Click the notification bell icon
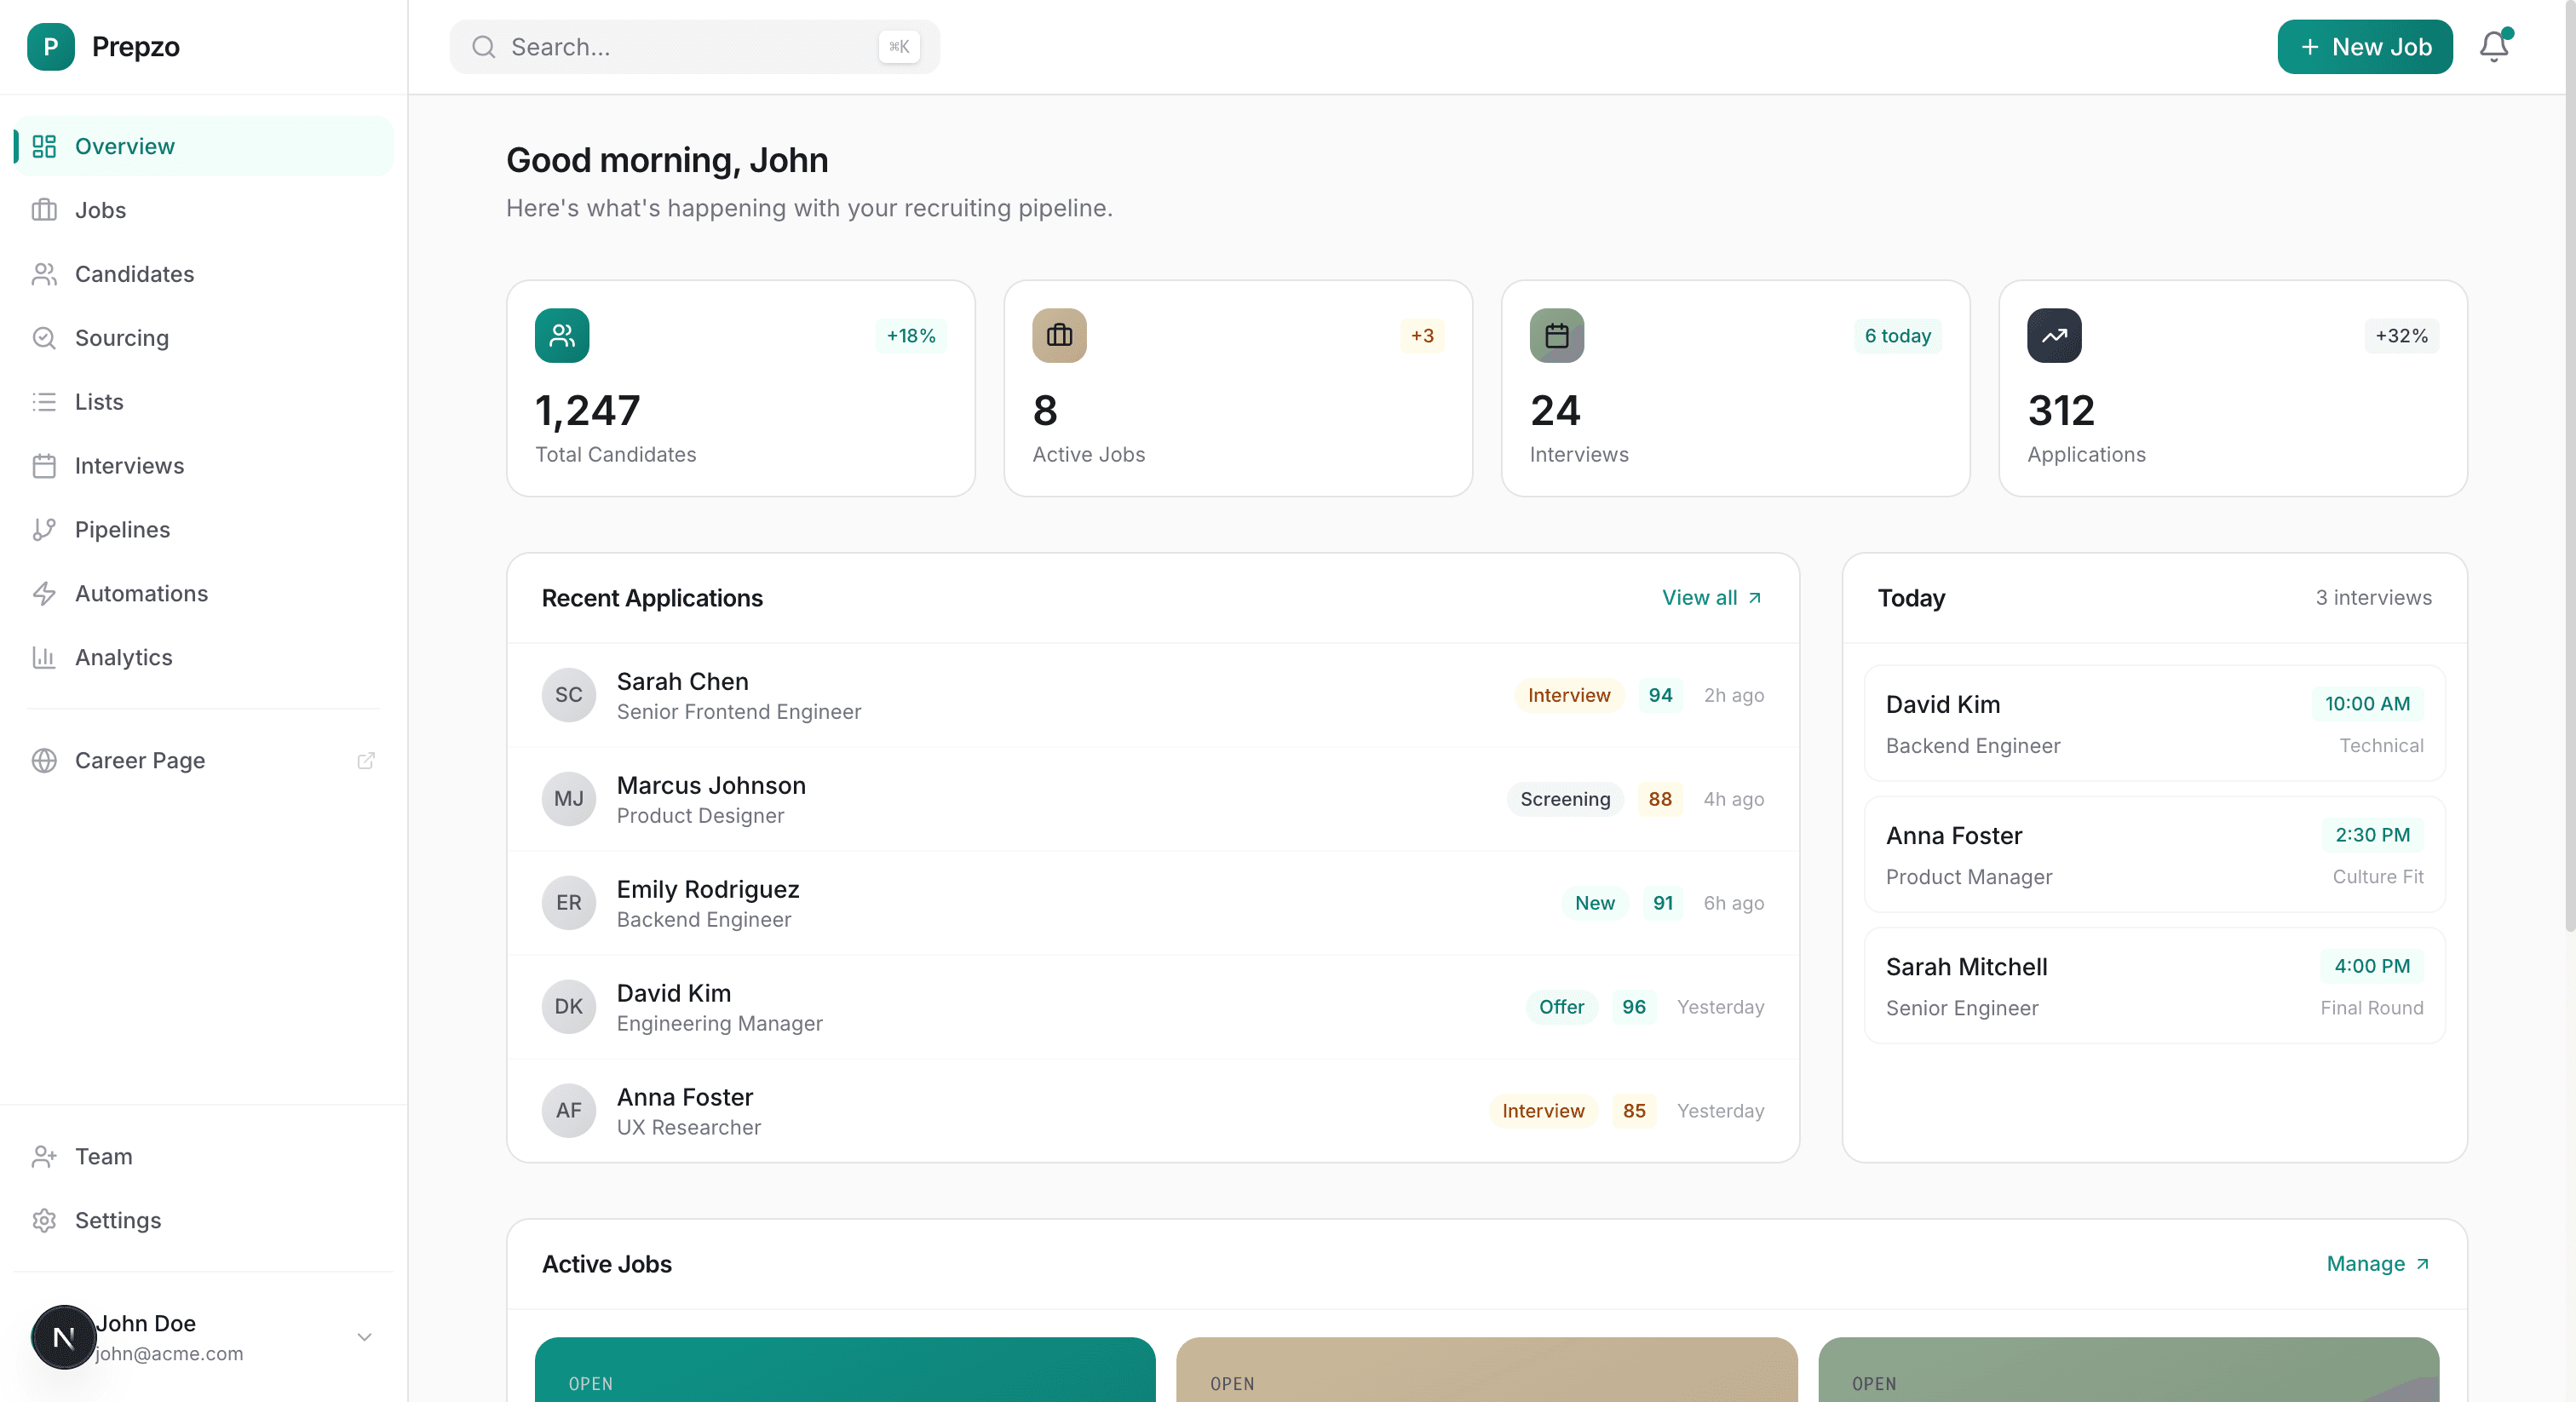 coord(2494,46)
